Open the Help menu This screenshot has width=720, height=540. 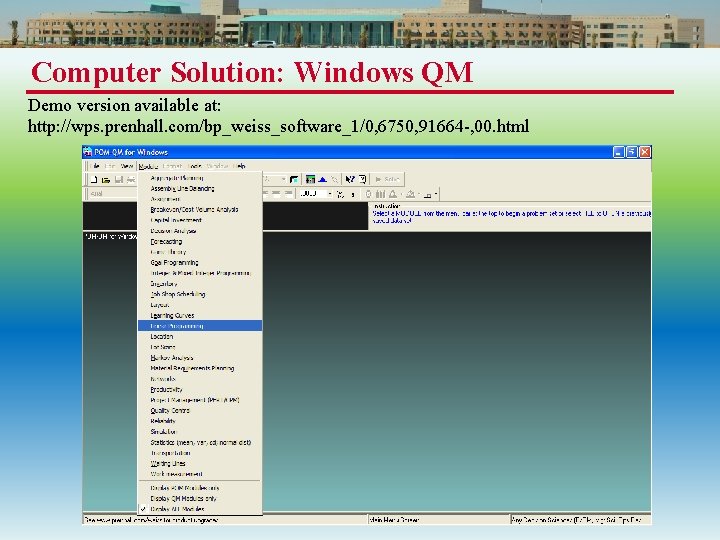pyautogui.click(x=240, y=166)
